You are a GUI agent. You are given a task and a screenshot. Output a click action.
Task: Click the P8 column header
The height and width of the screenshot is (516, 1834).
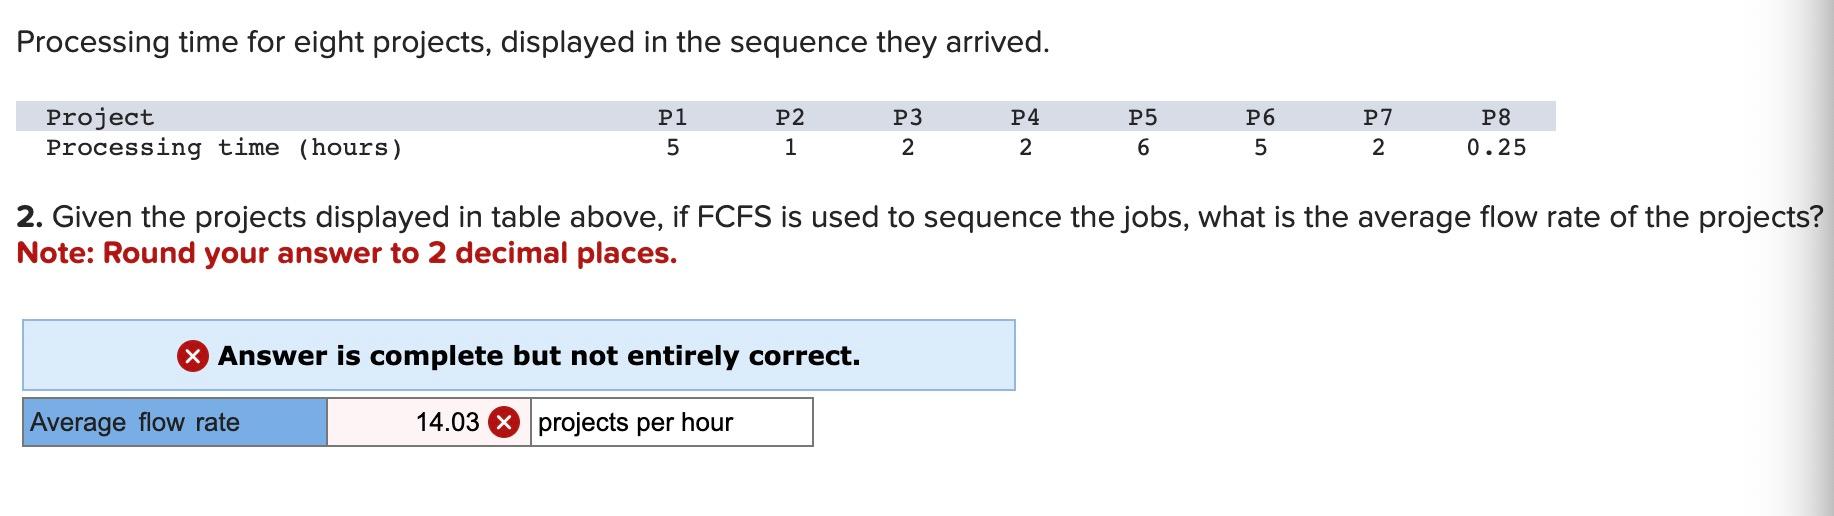click(1496, 117)
